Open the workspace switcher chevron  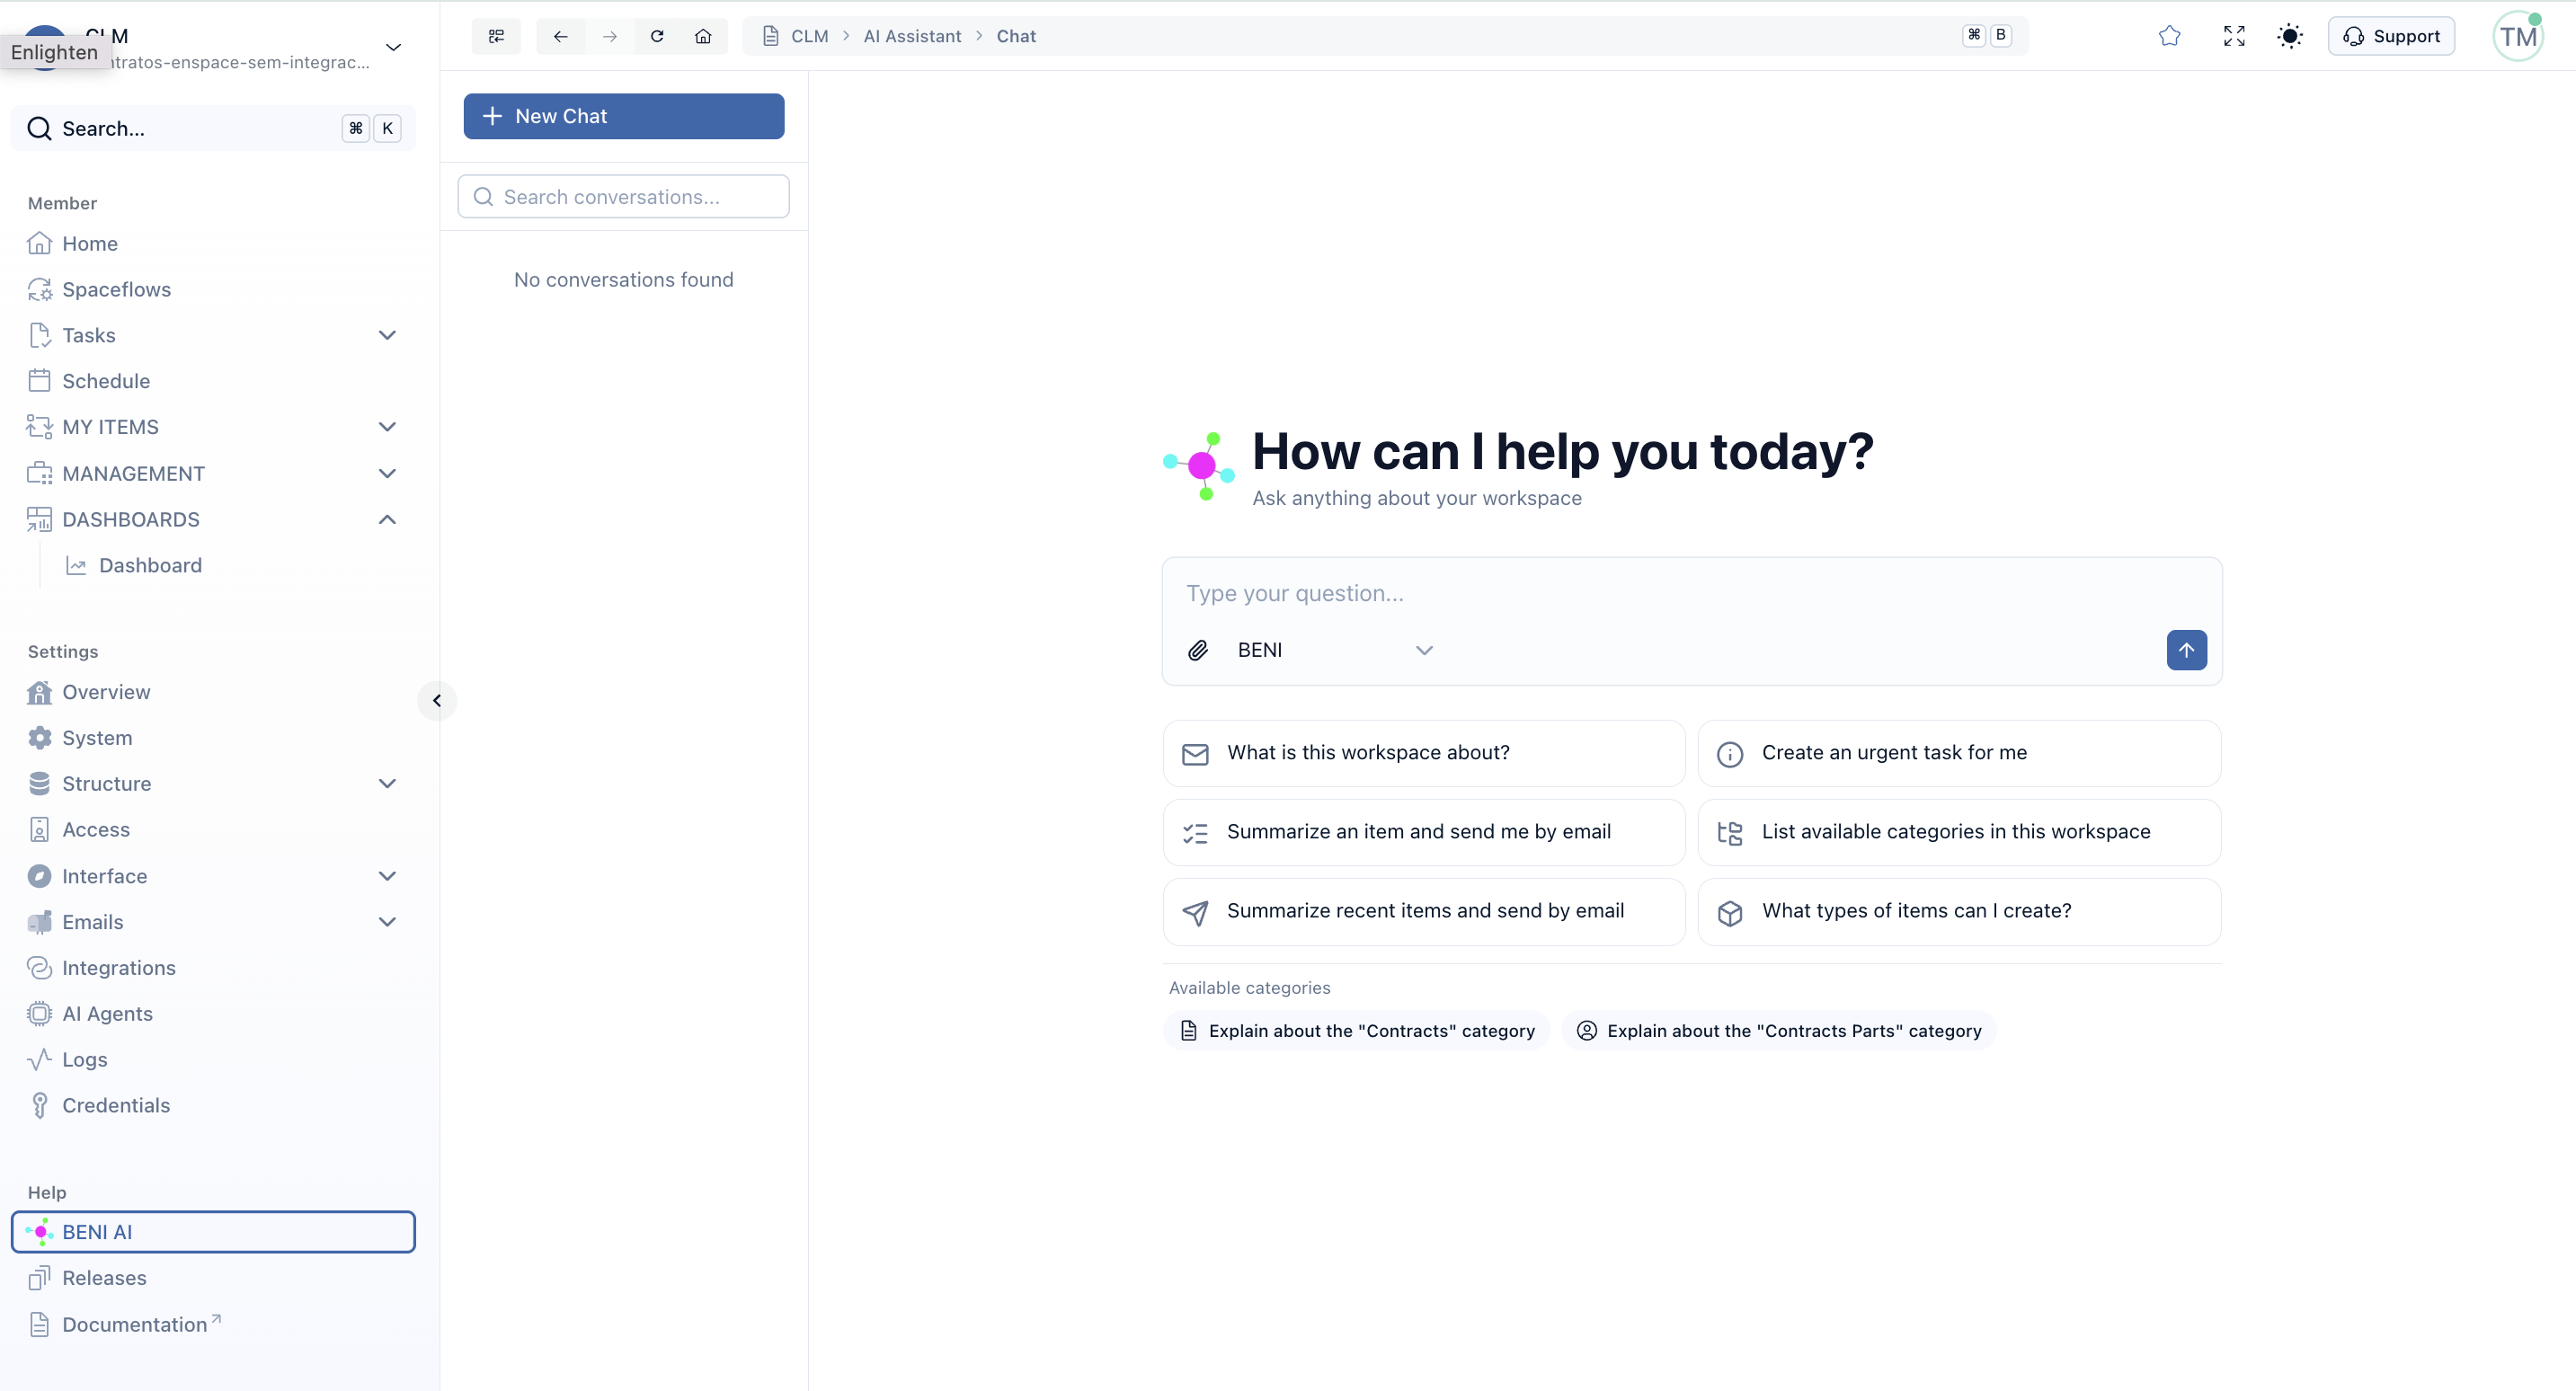(393, 47)
